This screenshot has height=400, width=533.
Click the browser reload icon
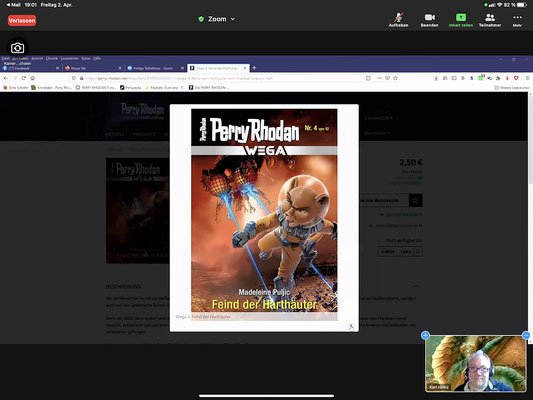coord(24,78)
